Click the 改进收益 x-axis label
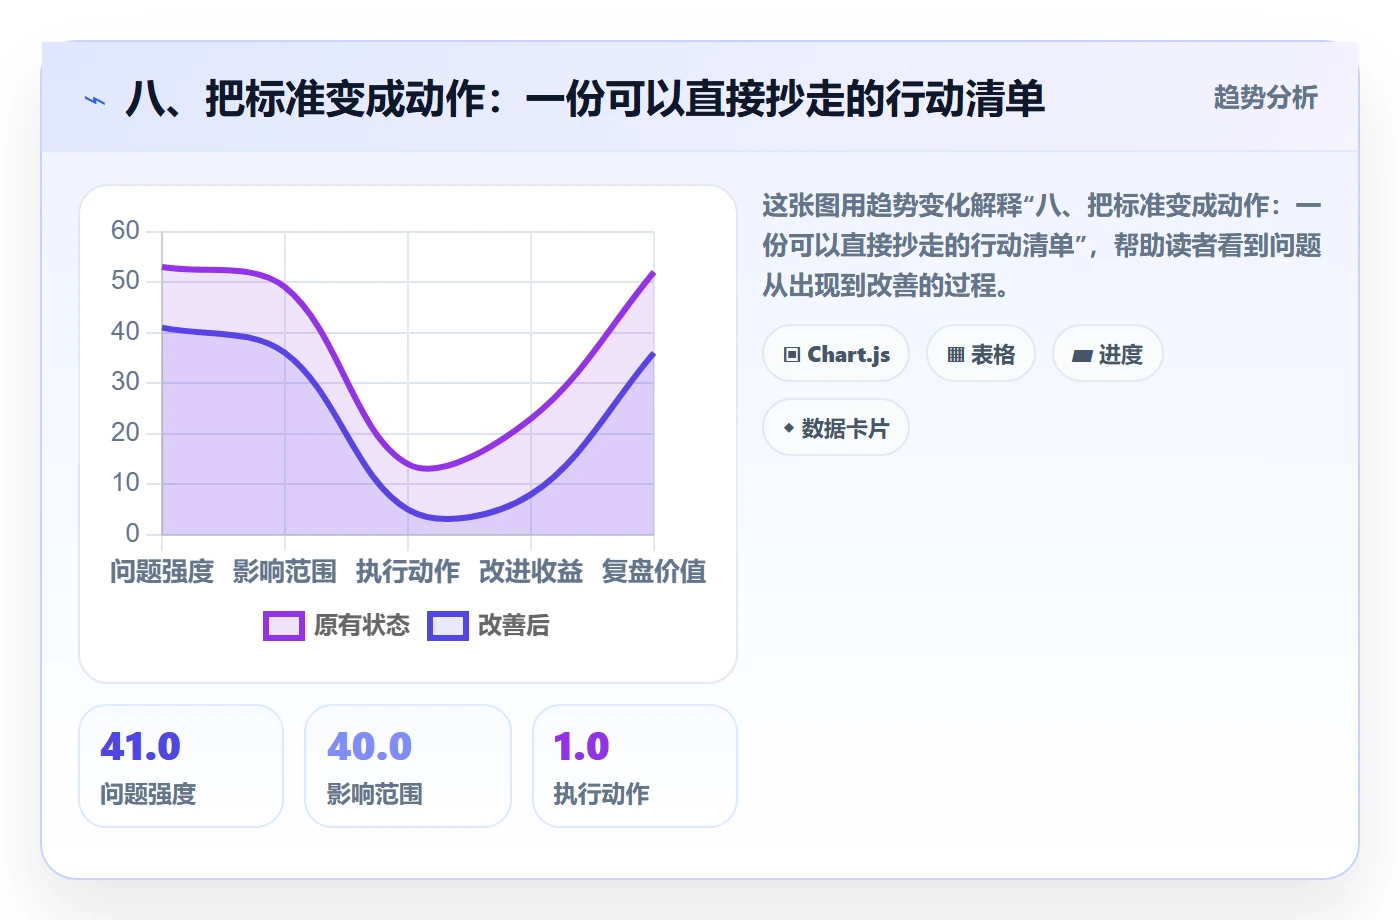The height and width of the screenshot is (920, 1400). click(x=531, y=572)
